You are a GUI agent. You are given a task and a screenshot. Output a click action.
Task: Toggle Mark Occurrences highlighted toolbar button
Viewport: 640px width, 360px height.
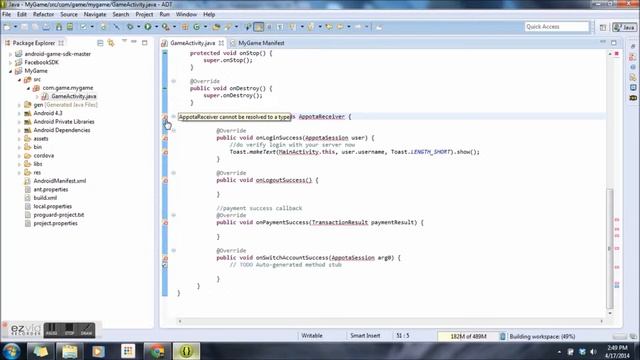point(259,27)
